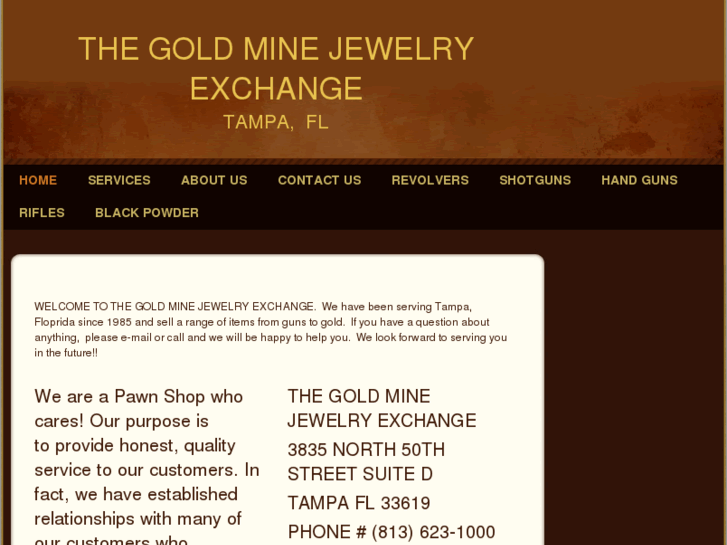
Task: Open the Black Powder section
Action: coord(147,212)
